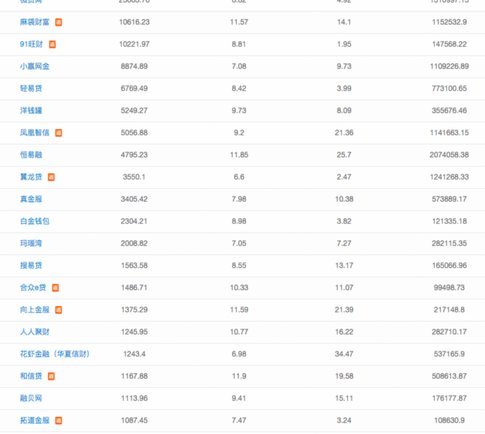Click the balance 99498.73 in 合众e贷 row
The width and height of the screenshot is (485, 434).
(x=449, y=288)
